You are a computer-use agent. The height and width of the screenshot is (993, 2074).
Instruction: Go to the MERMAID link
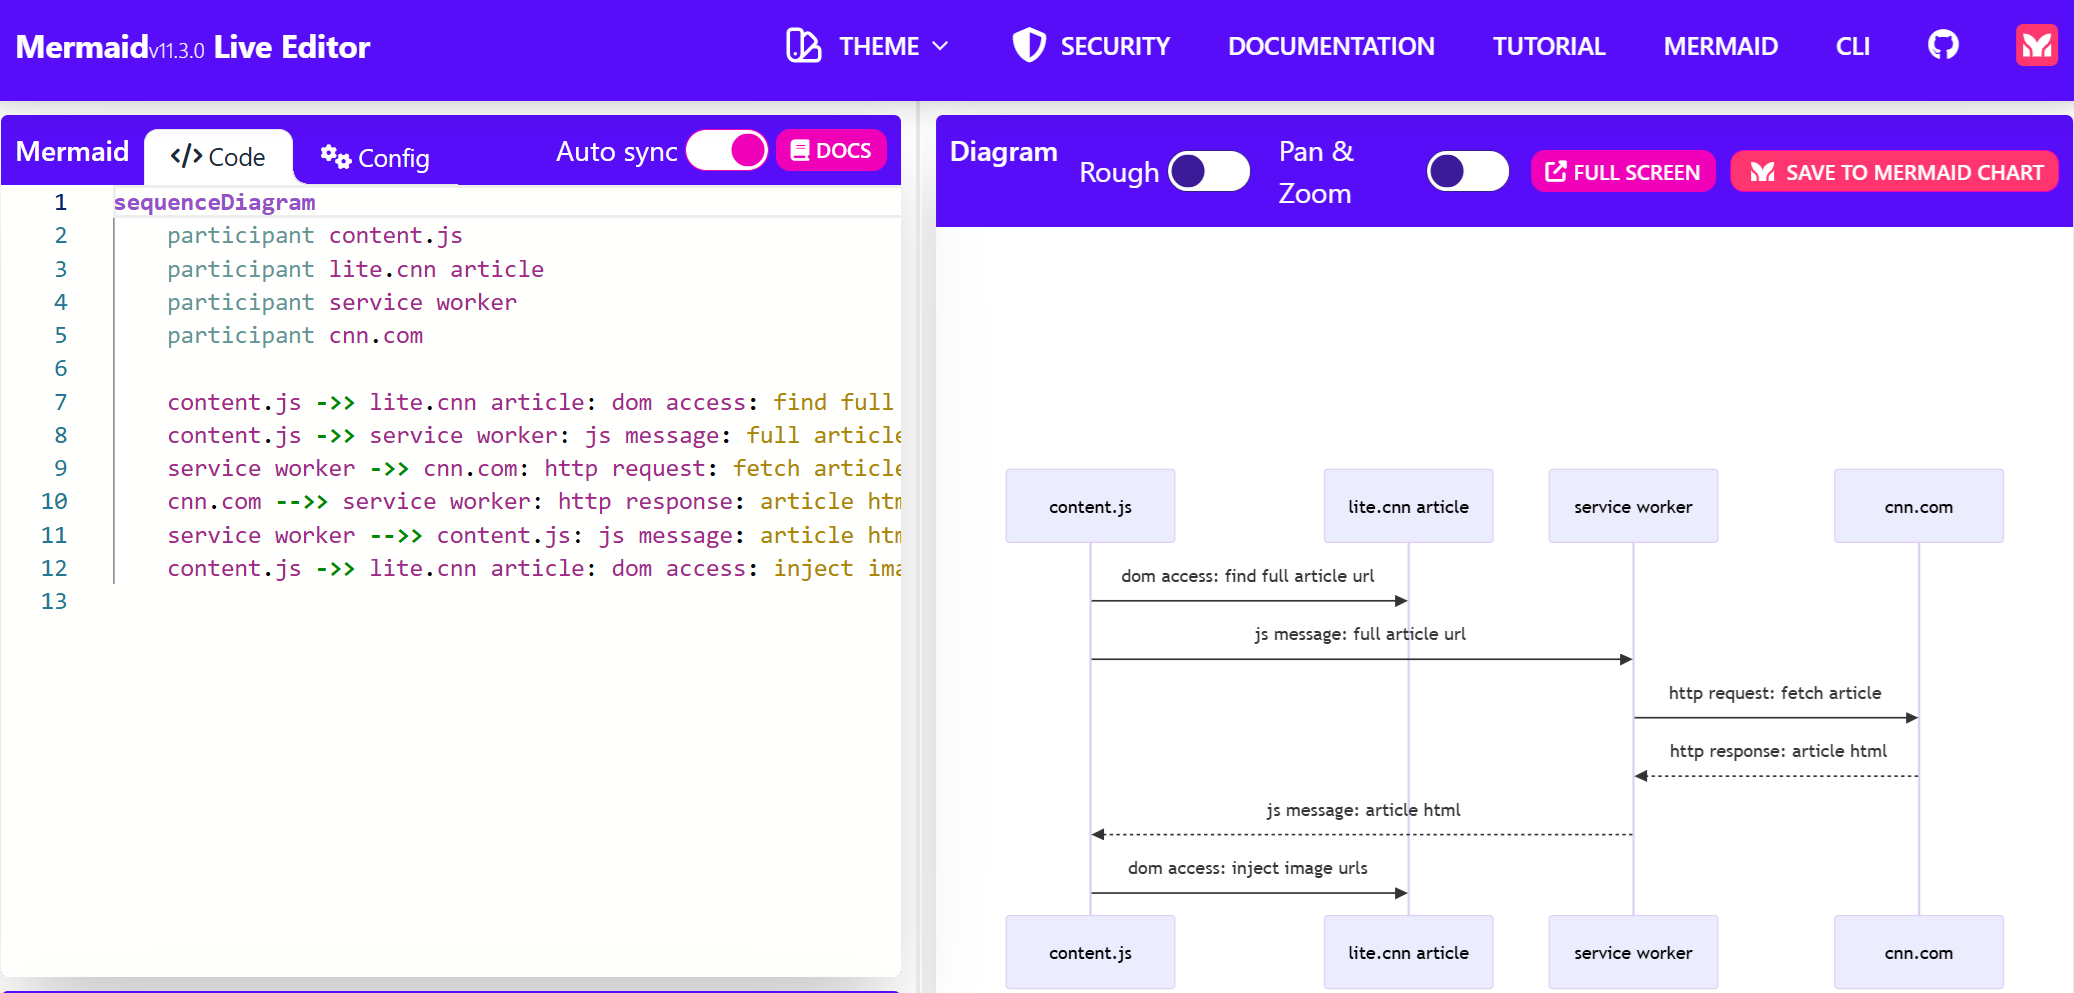point(1720,46)
